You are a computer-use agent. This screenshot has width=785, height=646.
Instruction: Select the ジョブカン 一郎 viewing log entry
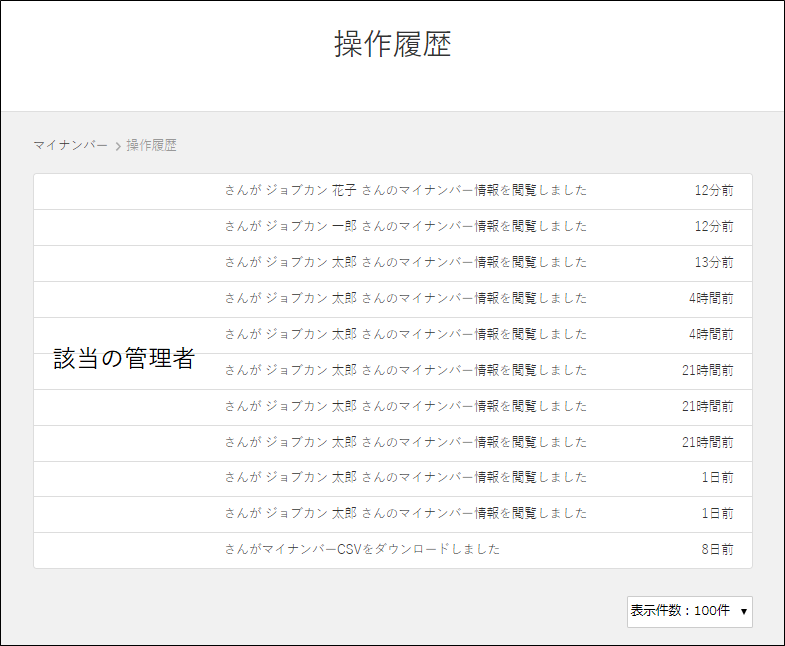click(405, 226)
